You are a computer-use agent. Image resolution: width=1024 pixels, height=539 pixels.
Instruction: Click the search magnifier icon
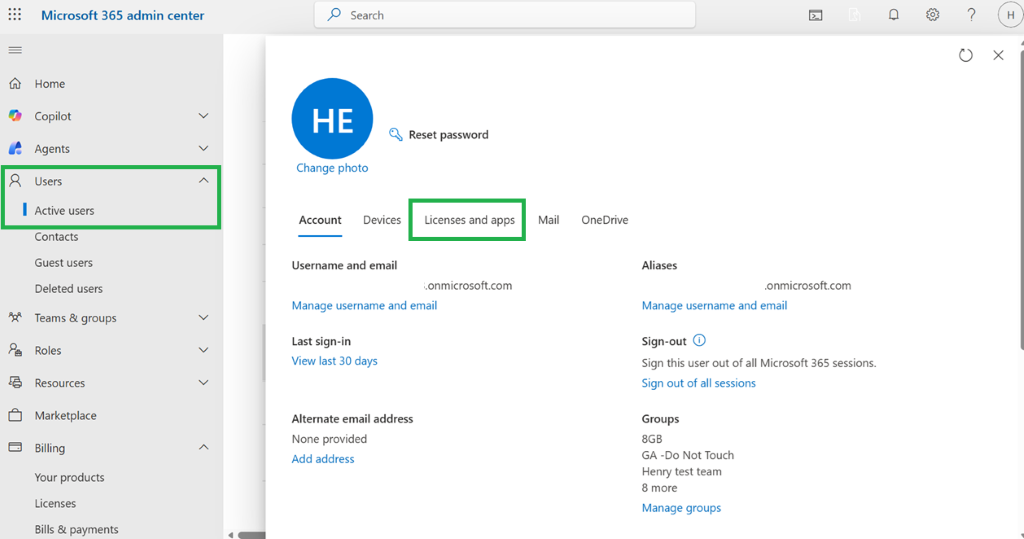tap(334, 14)
